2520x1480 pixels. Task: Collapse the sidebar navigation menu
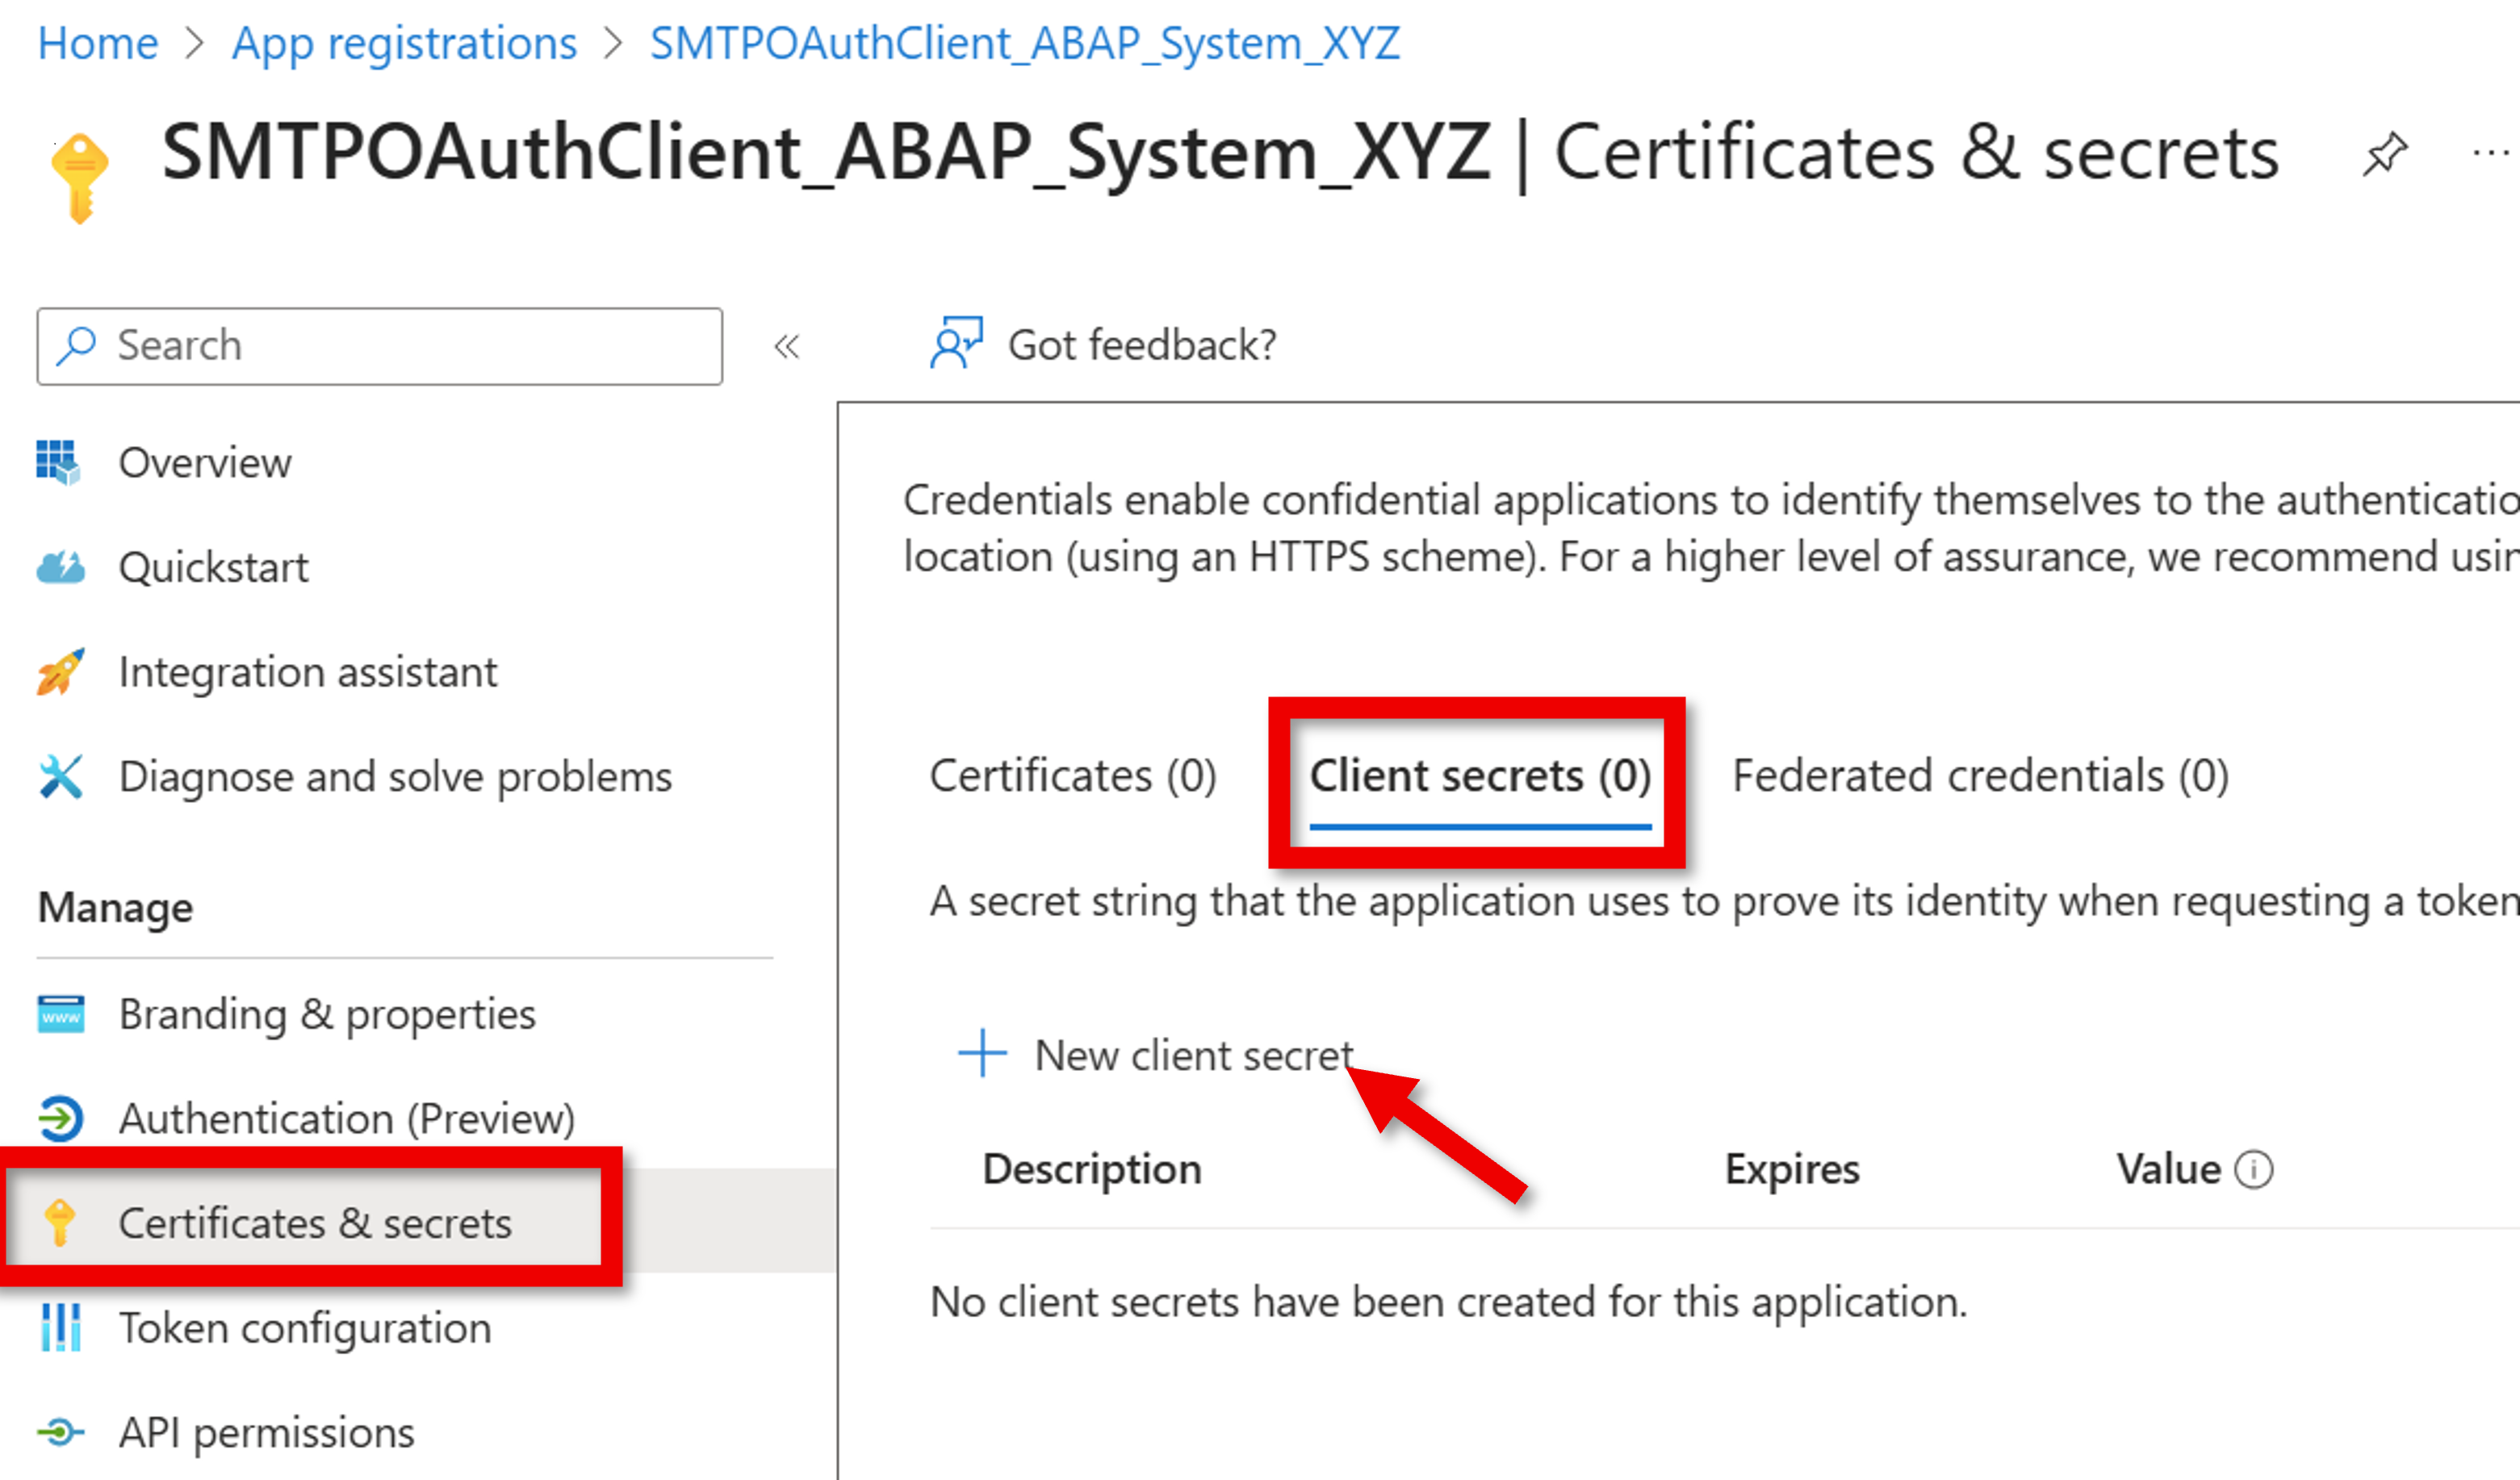pos(787,347)
